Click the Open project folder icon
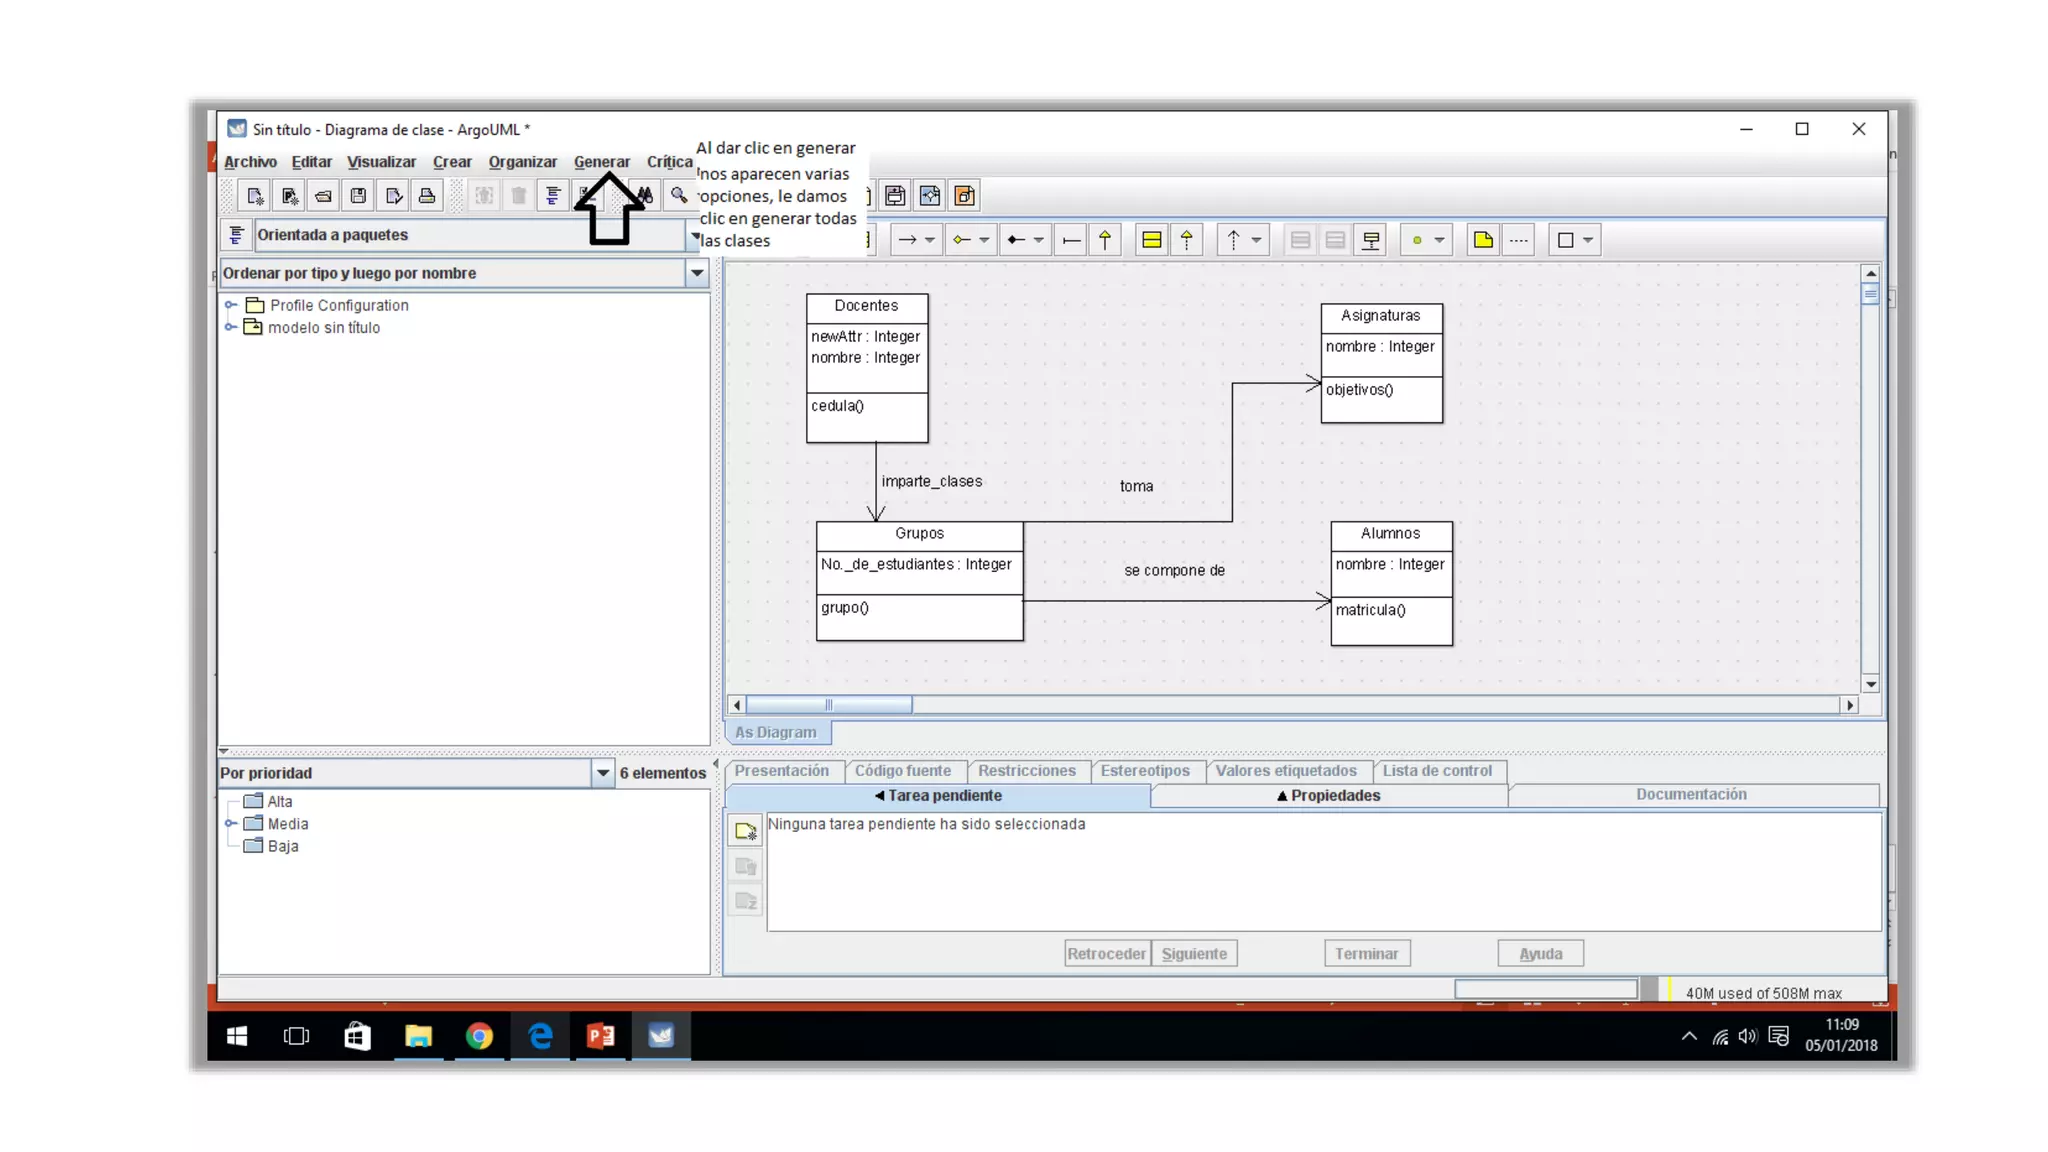 pos(323,196)
